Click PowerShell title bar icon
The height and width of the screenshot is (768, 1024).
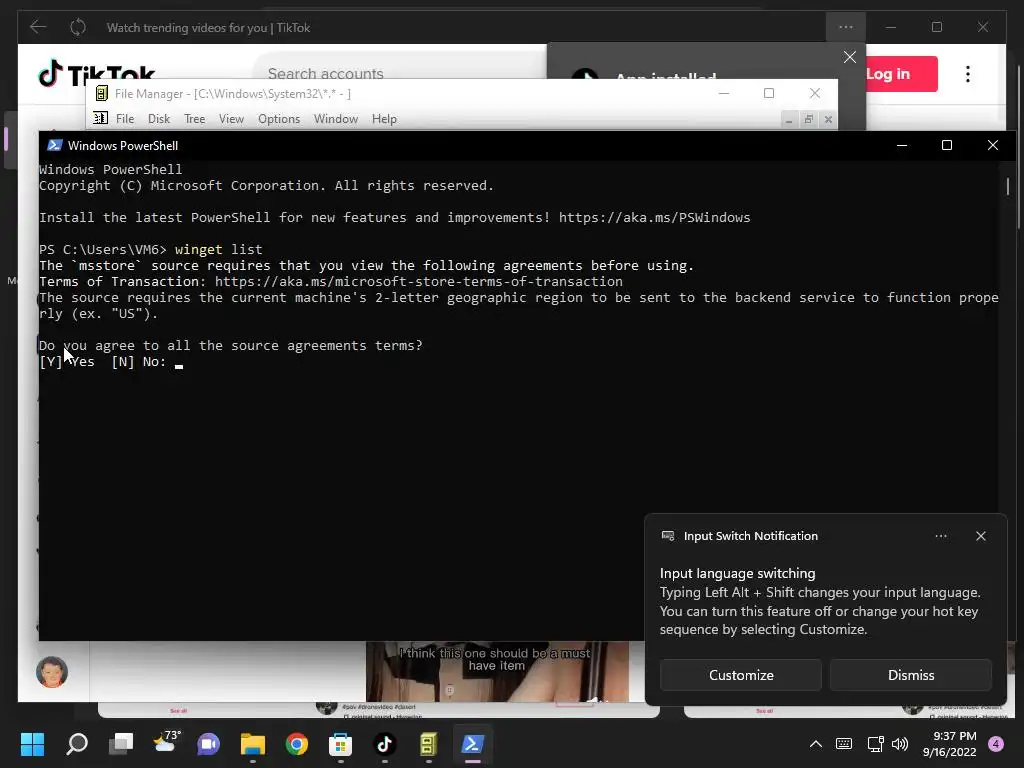(54, 146)
